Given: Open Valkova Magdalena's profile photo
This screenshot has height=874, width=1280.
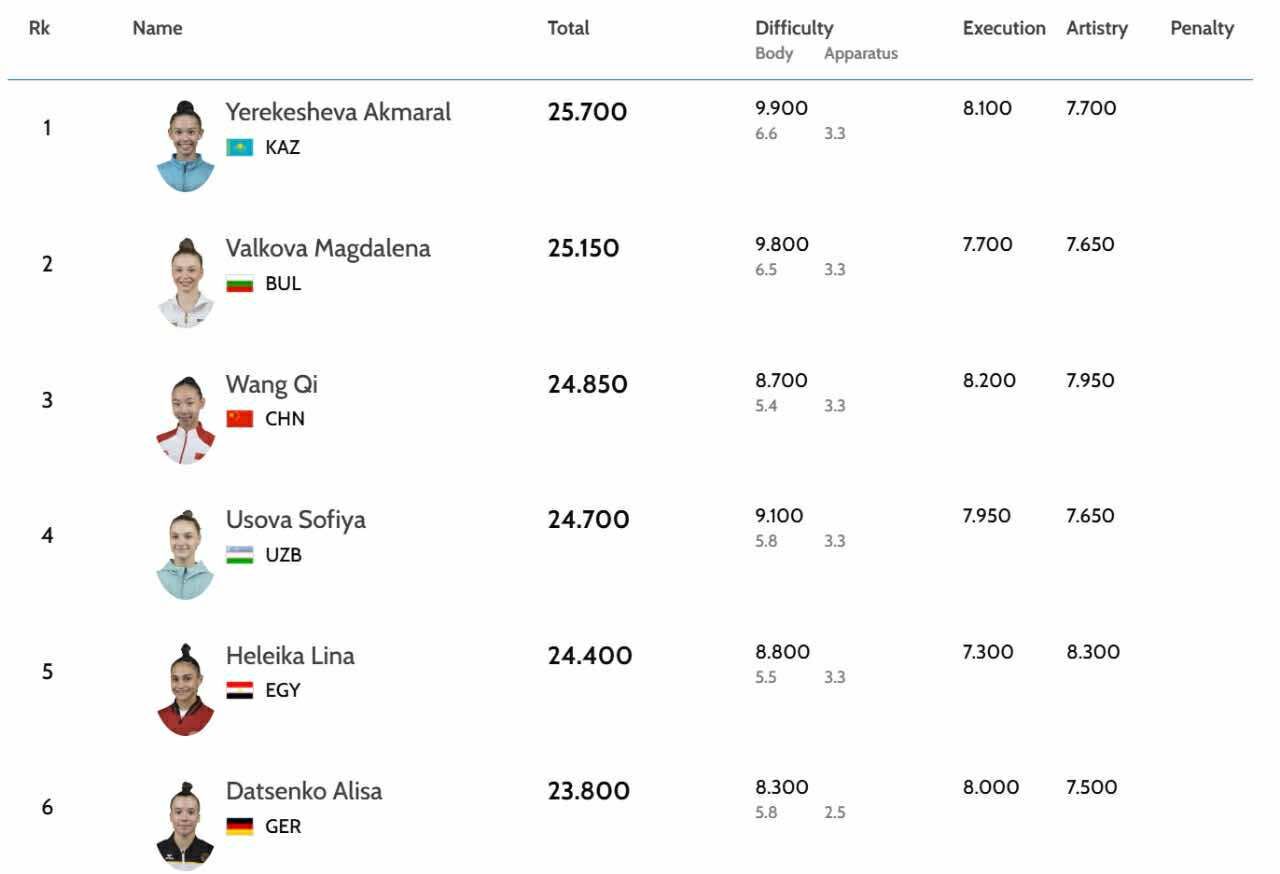Looking at the screenshot, I should 185,282.
